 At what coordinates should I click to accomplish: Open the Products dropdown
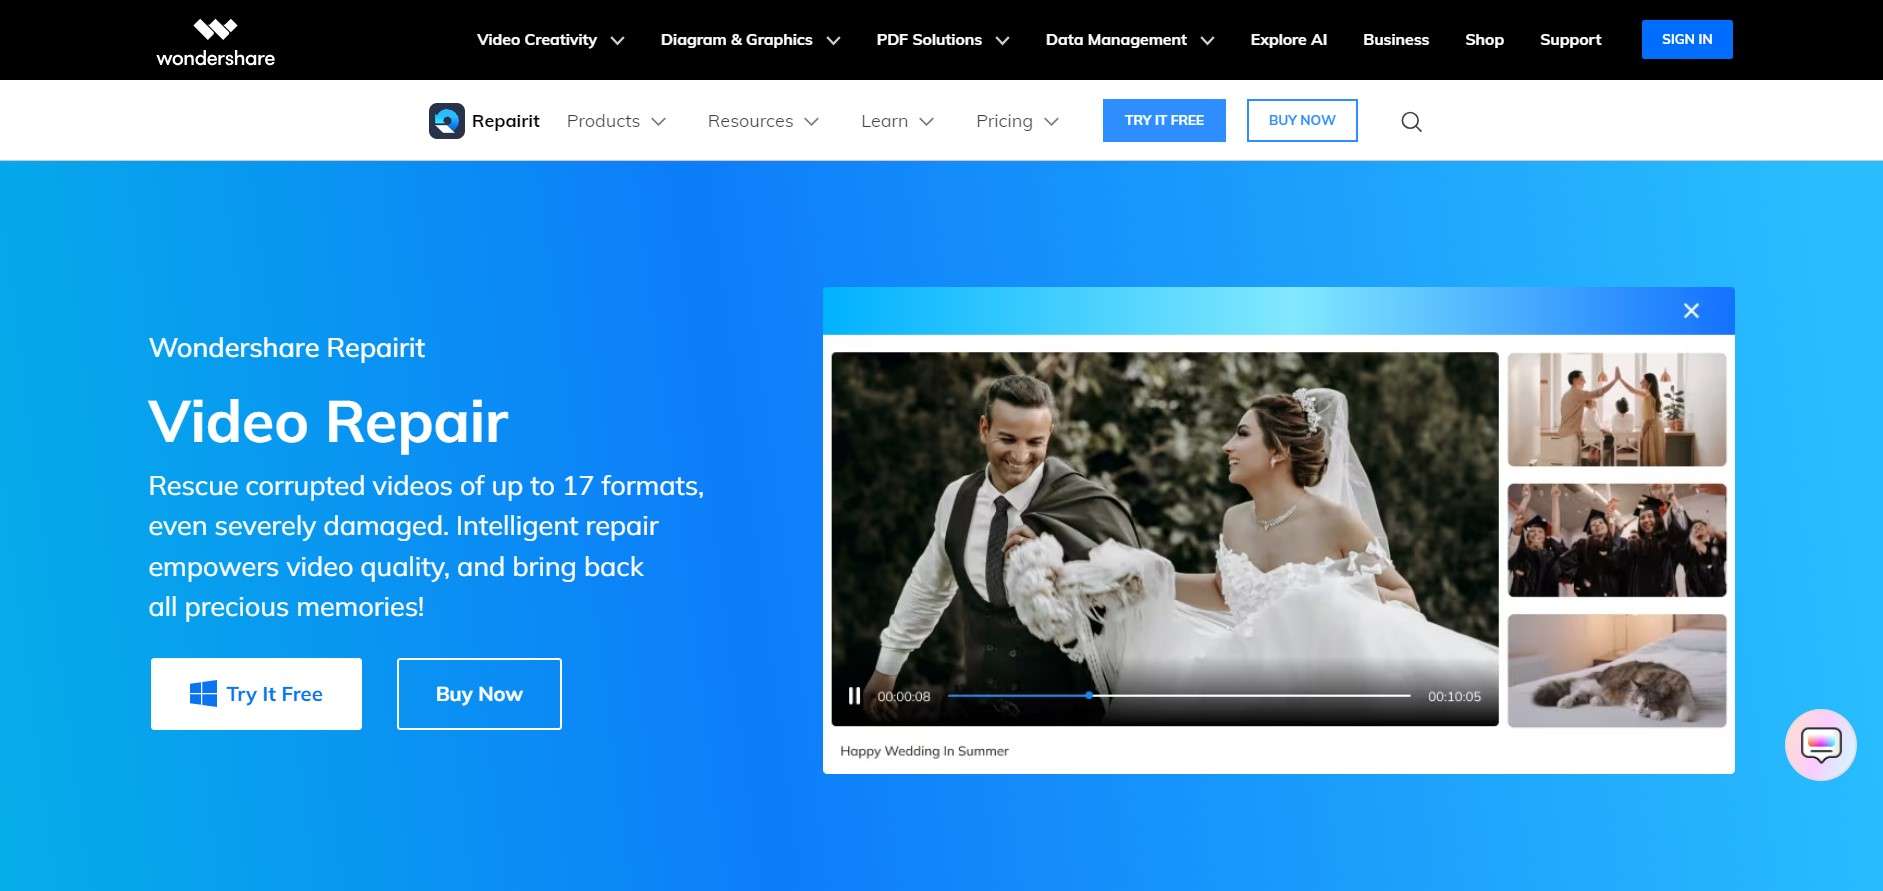pyautogui.click(x=616, y=121)
